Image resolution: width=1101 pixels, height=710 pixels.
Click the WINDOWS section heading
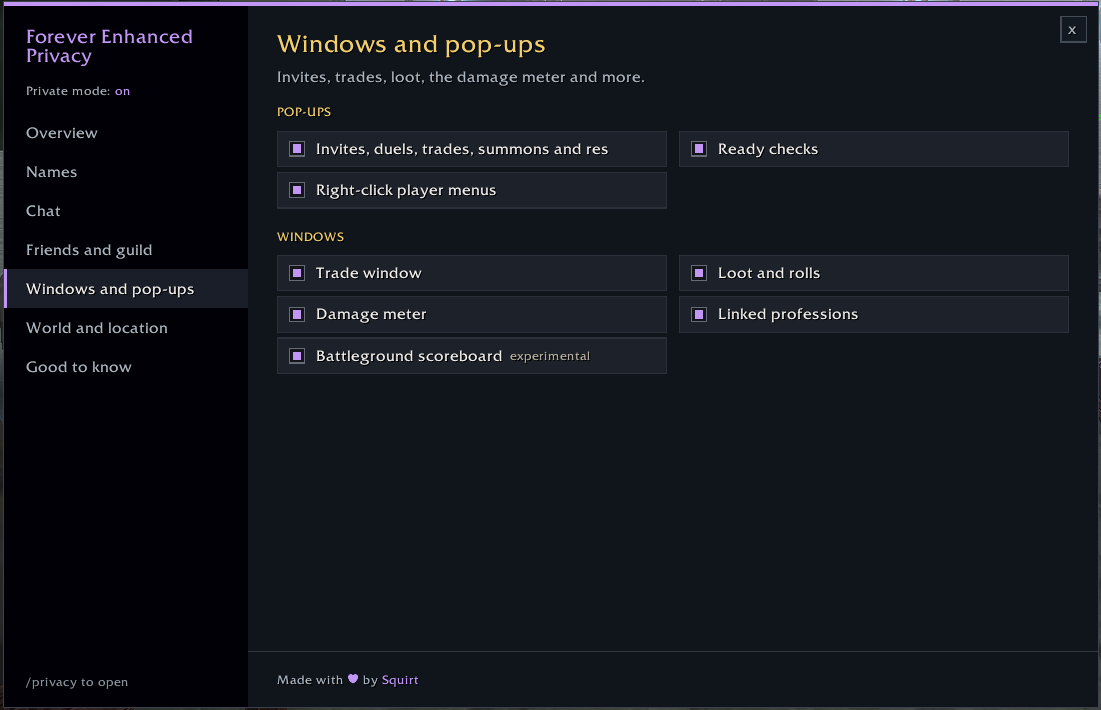[x=310, y=237]
